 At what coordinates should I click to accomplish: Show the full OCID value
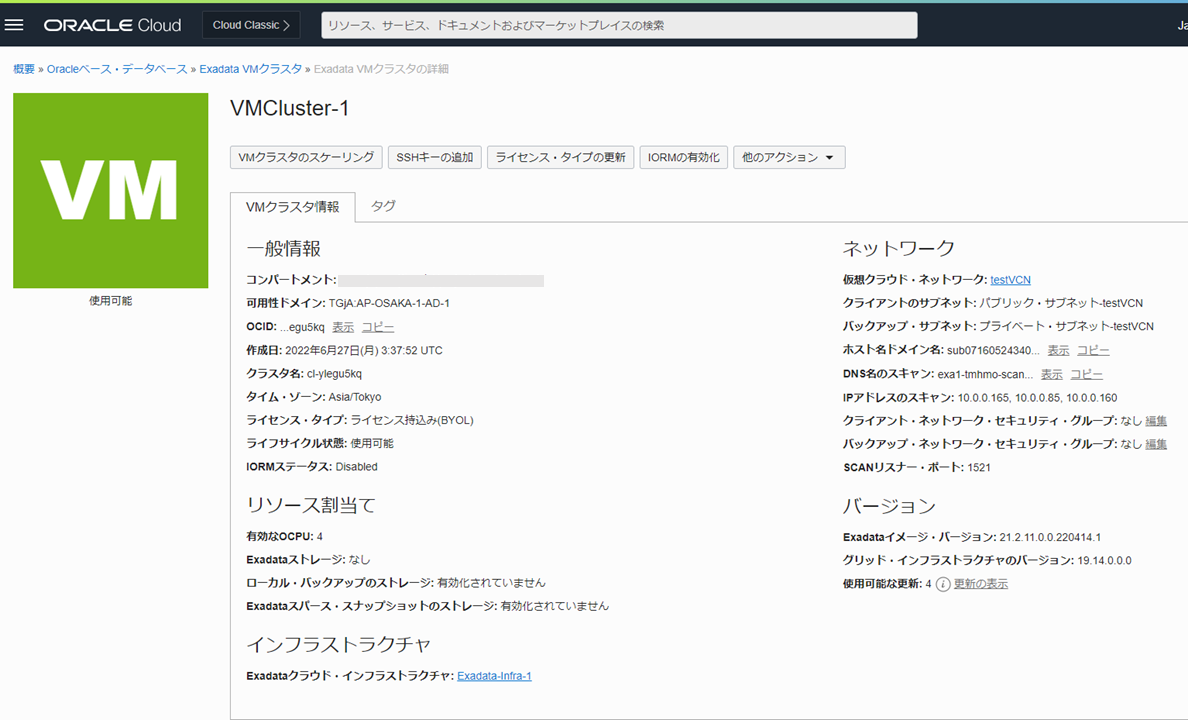tap(343, 327)
